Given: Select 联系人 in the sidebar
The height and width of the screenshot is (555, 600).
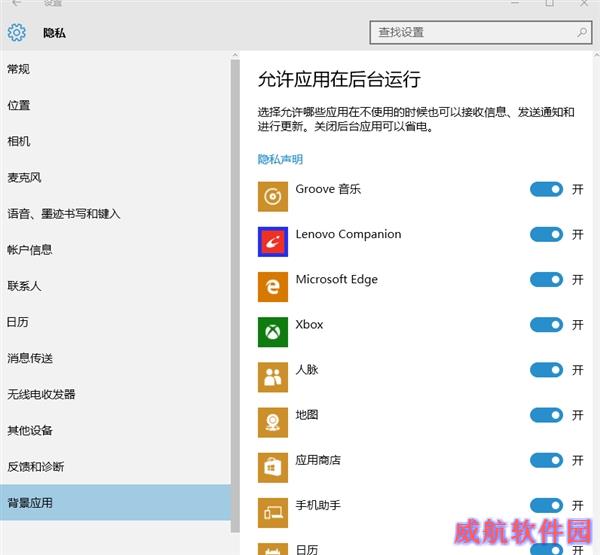Looking at the screenshot, I should pos(115,286).
